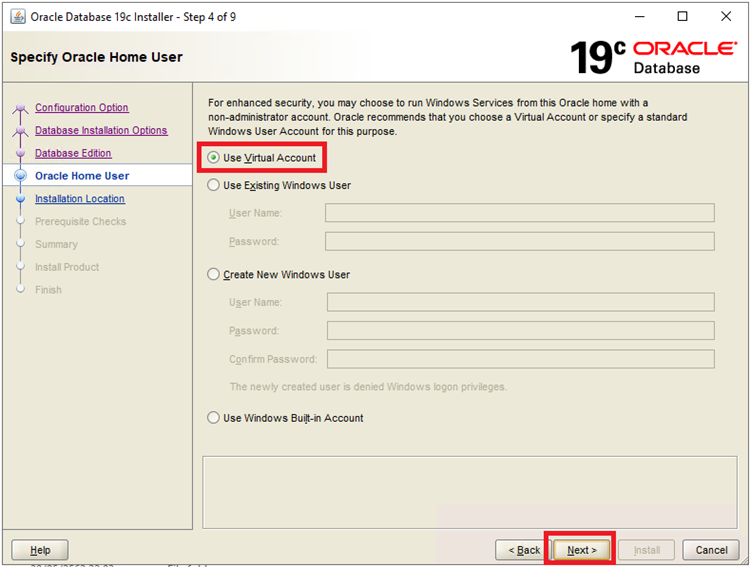Maximize the installer window
This screenshot has width=750, height=567.
tap(683, 16)
